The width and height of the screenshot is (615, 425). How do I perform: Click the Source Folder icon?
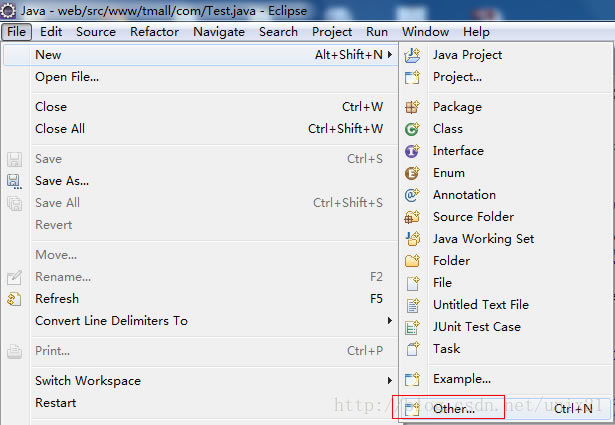point(412,217)
